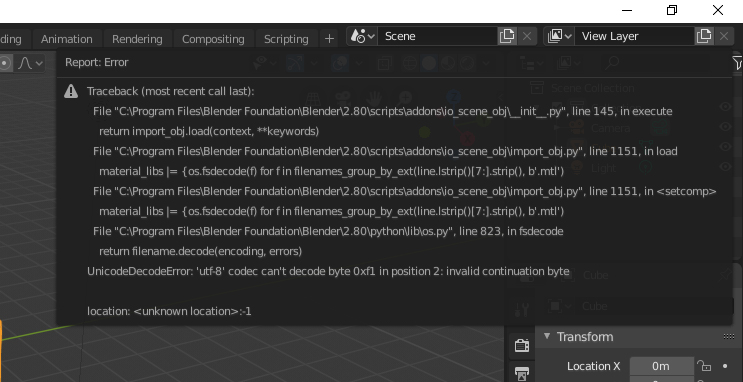
Task: Open the Output properties printer icon
Action: [x=522, y=373]
